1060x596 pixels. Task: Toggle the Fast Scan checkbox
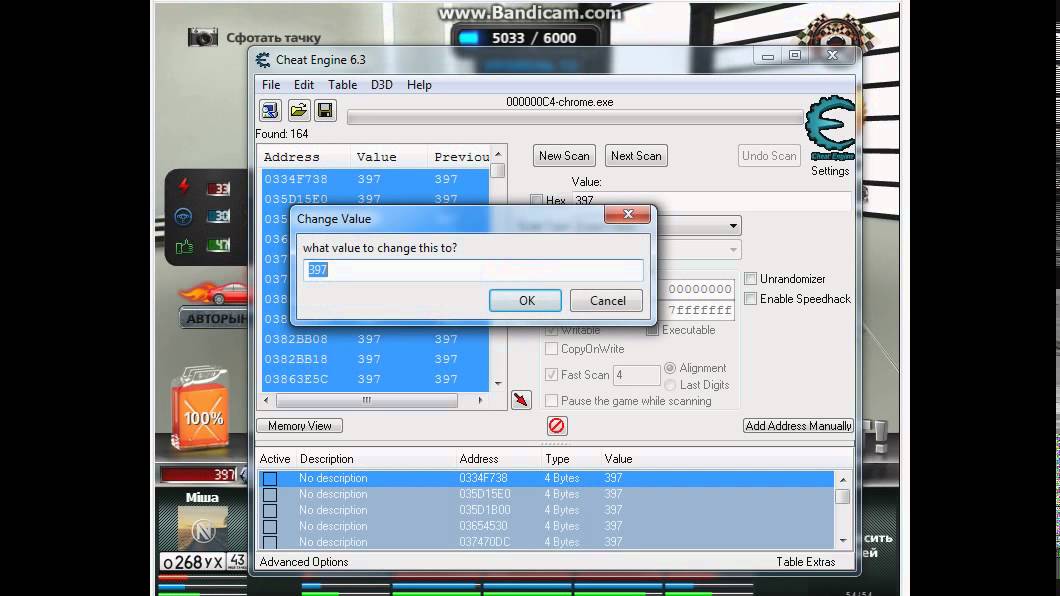(x=552, y=374)
